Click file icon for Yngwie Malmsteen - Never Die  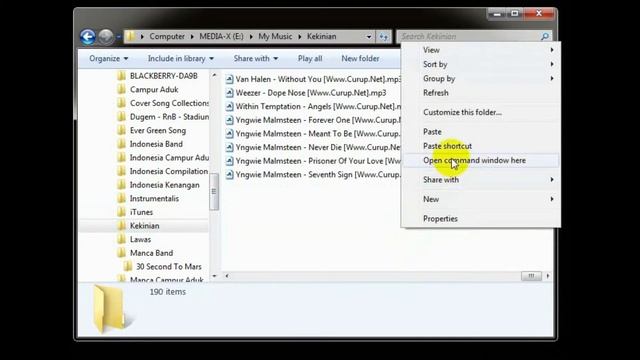pos(229,147)
